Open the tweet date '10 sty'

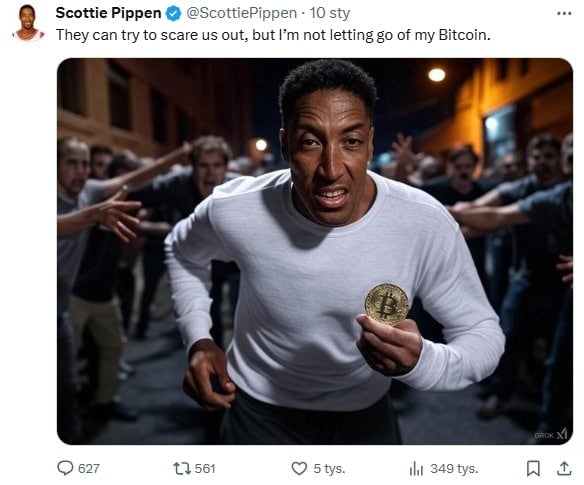(330, 13)
